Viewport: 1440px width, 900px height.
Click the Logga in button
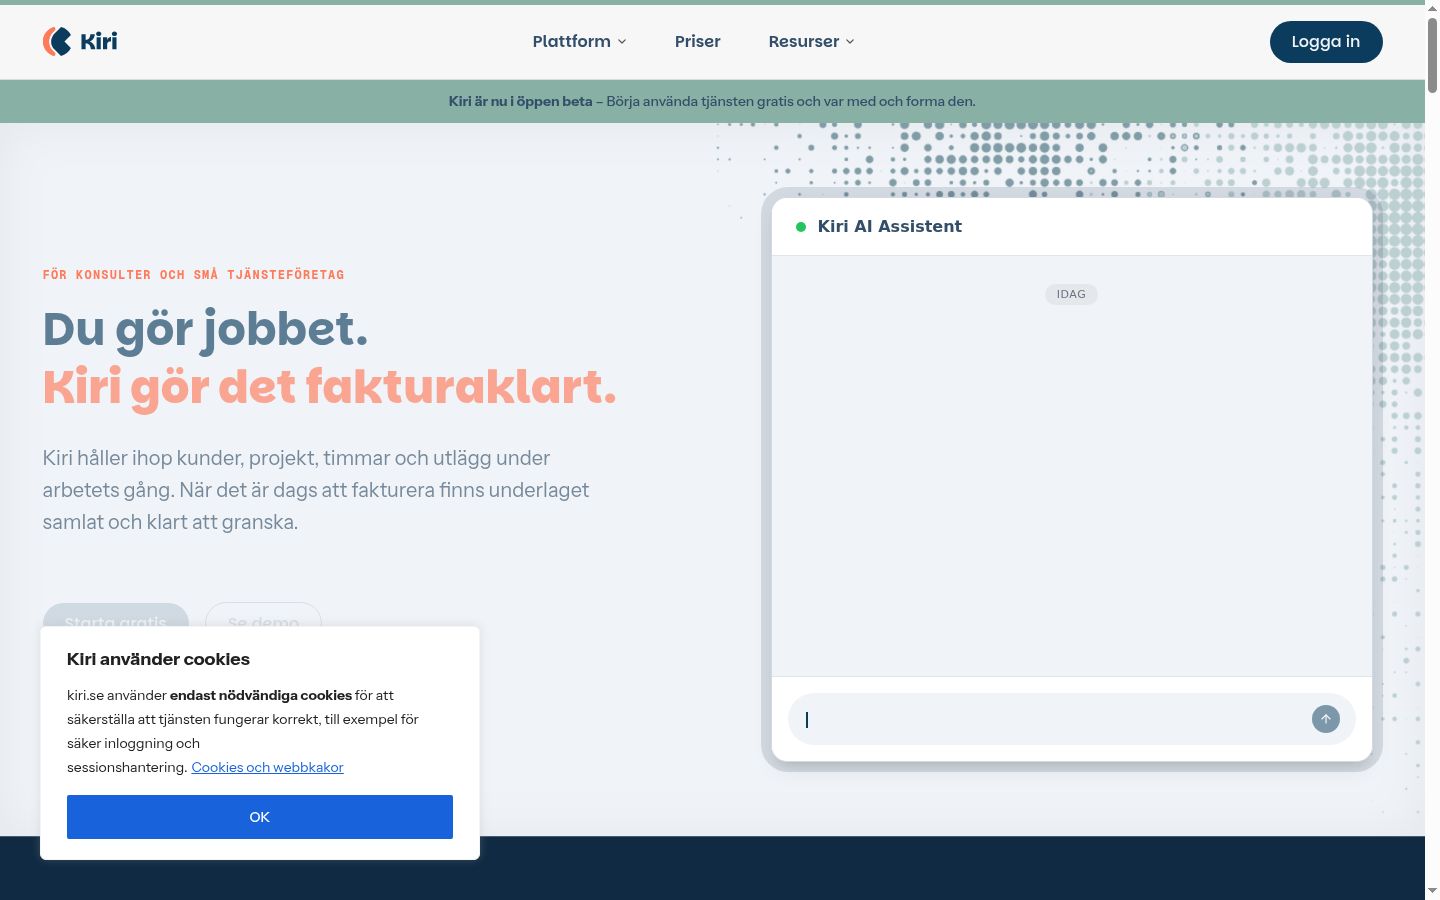click(x=1326, y=42)
